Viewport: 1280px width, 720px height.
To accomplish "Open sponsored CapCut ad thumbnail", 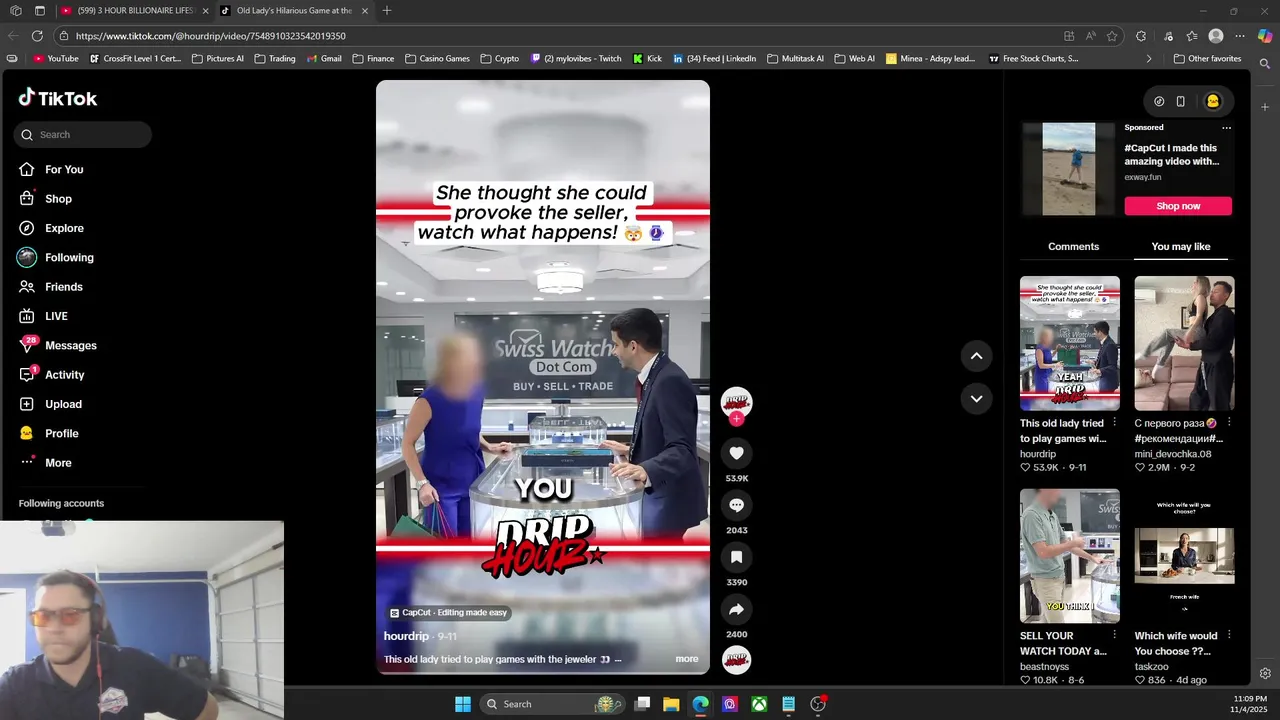I will (1069, 169).
